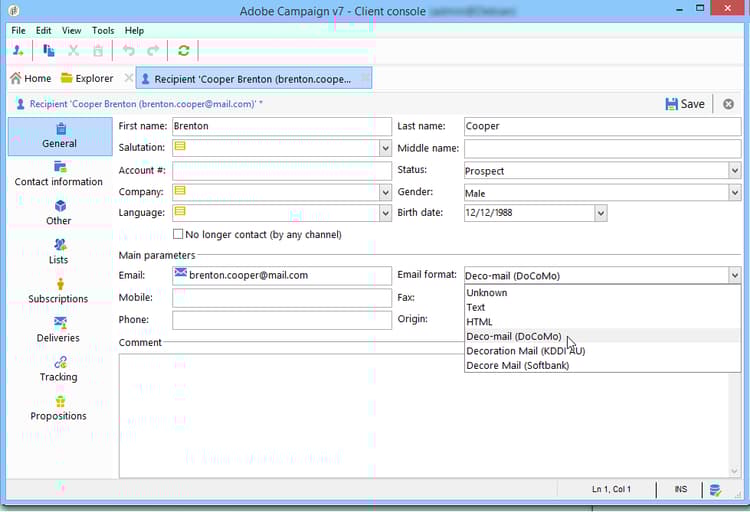Open the Contact information section
The width and height of the screenshot is (750, 512).
[x=59, y=175]
